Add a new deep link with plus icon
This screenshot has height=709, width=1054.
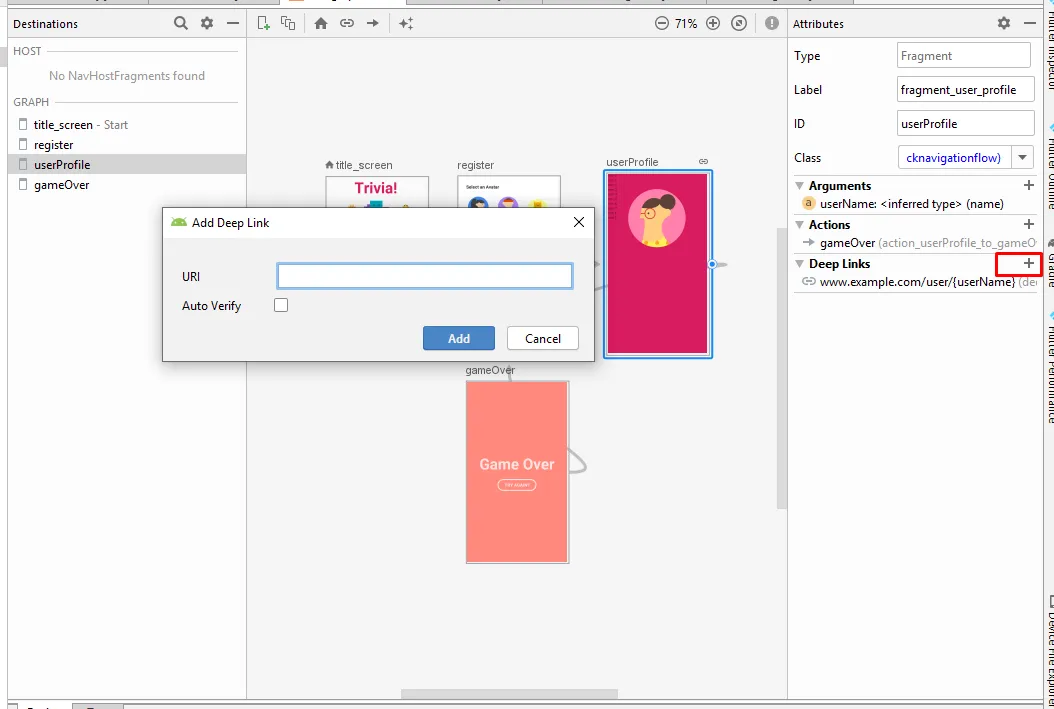point(1029,263)
